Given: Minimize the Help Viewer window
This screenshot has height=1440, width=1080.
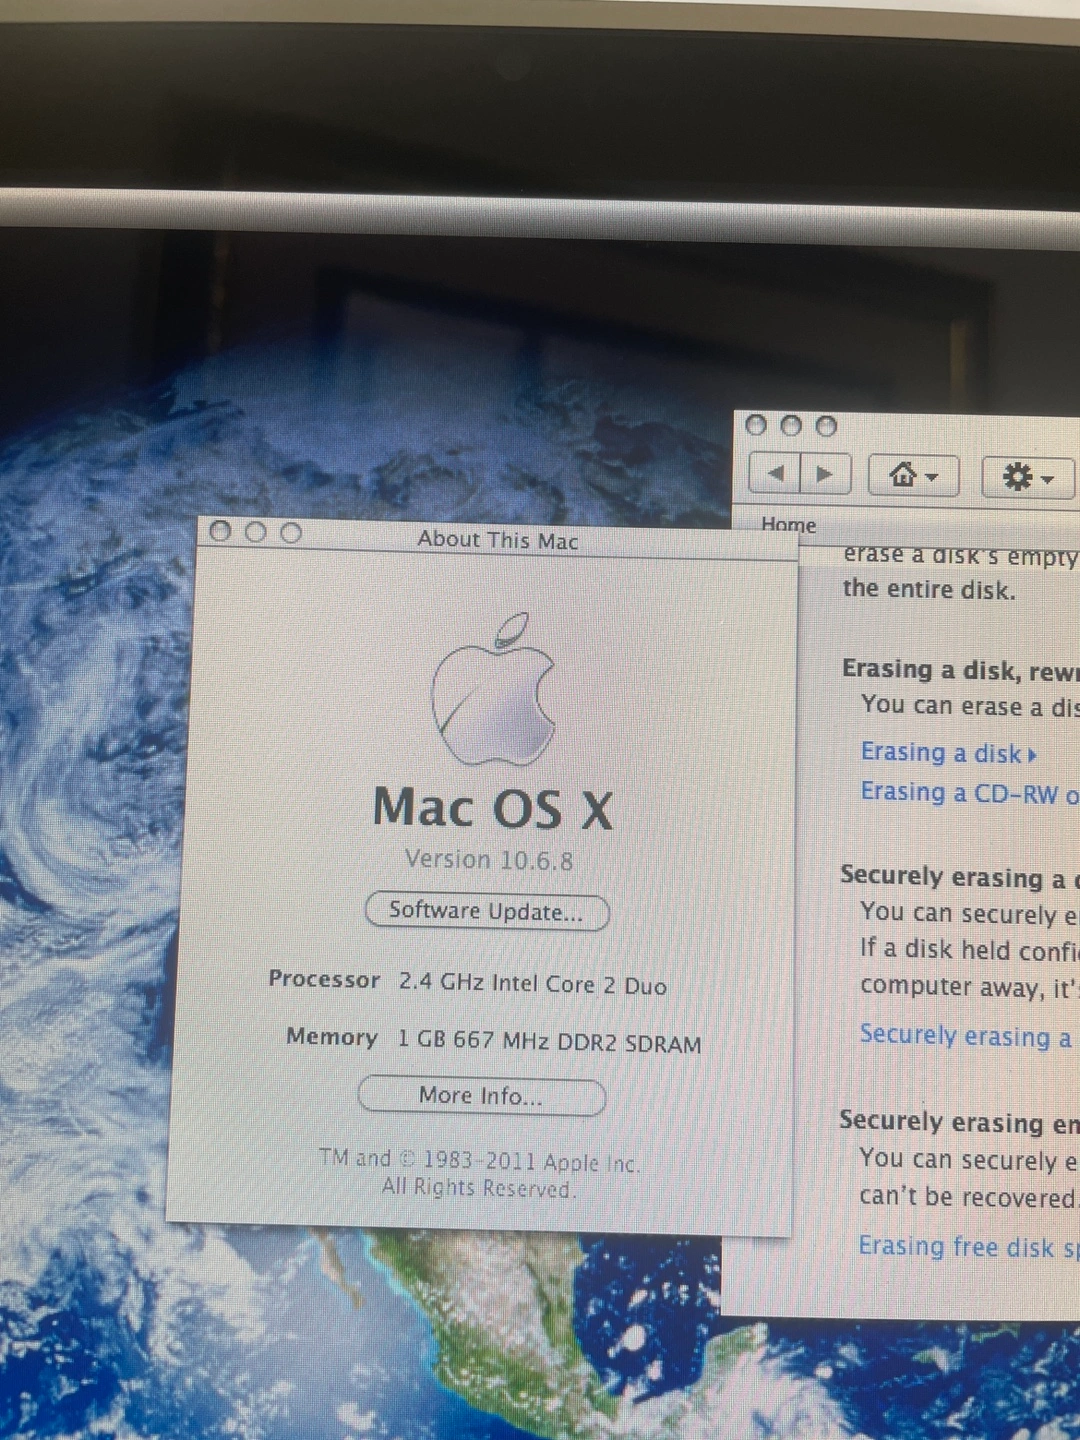Looking at the screenshot, I should (791, 426).
